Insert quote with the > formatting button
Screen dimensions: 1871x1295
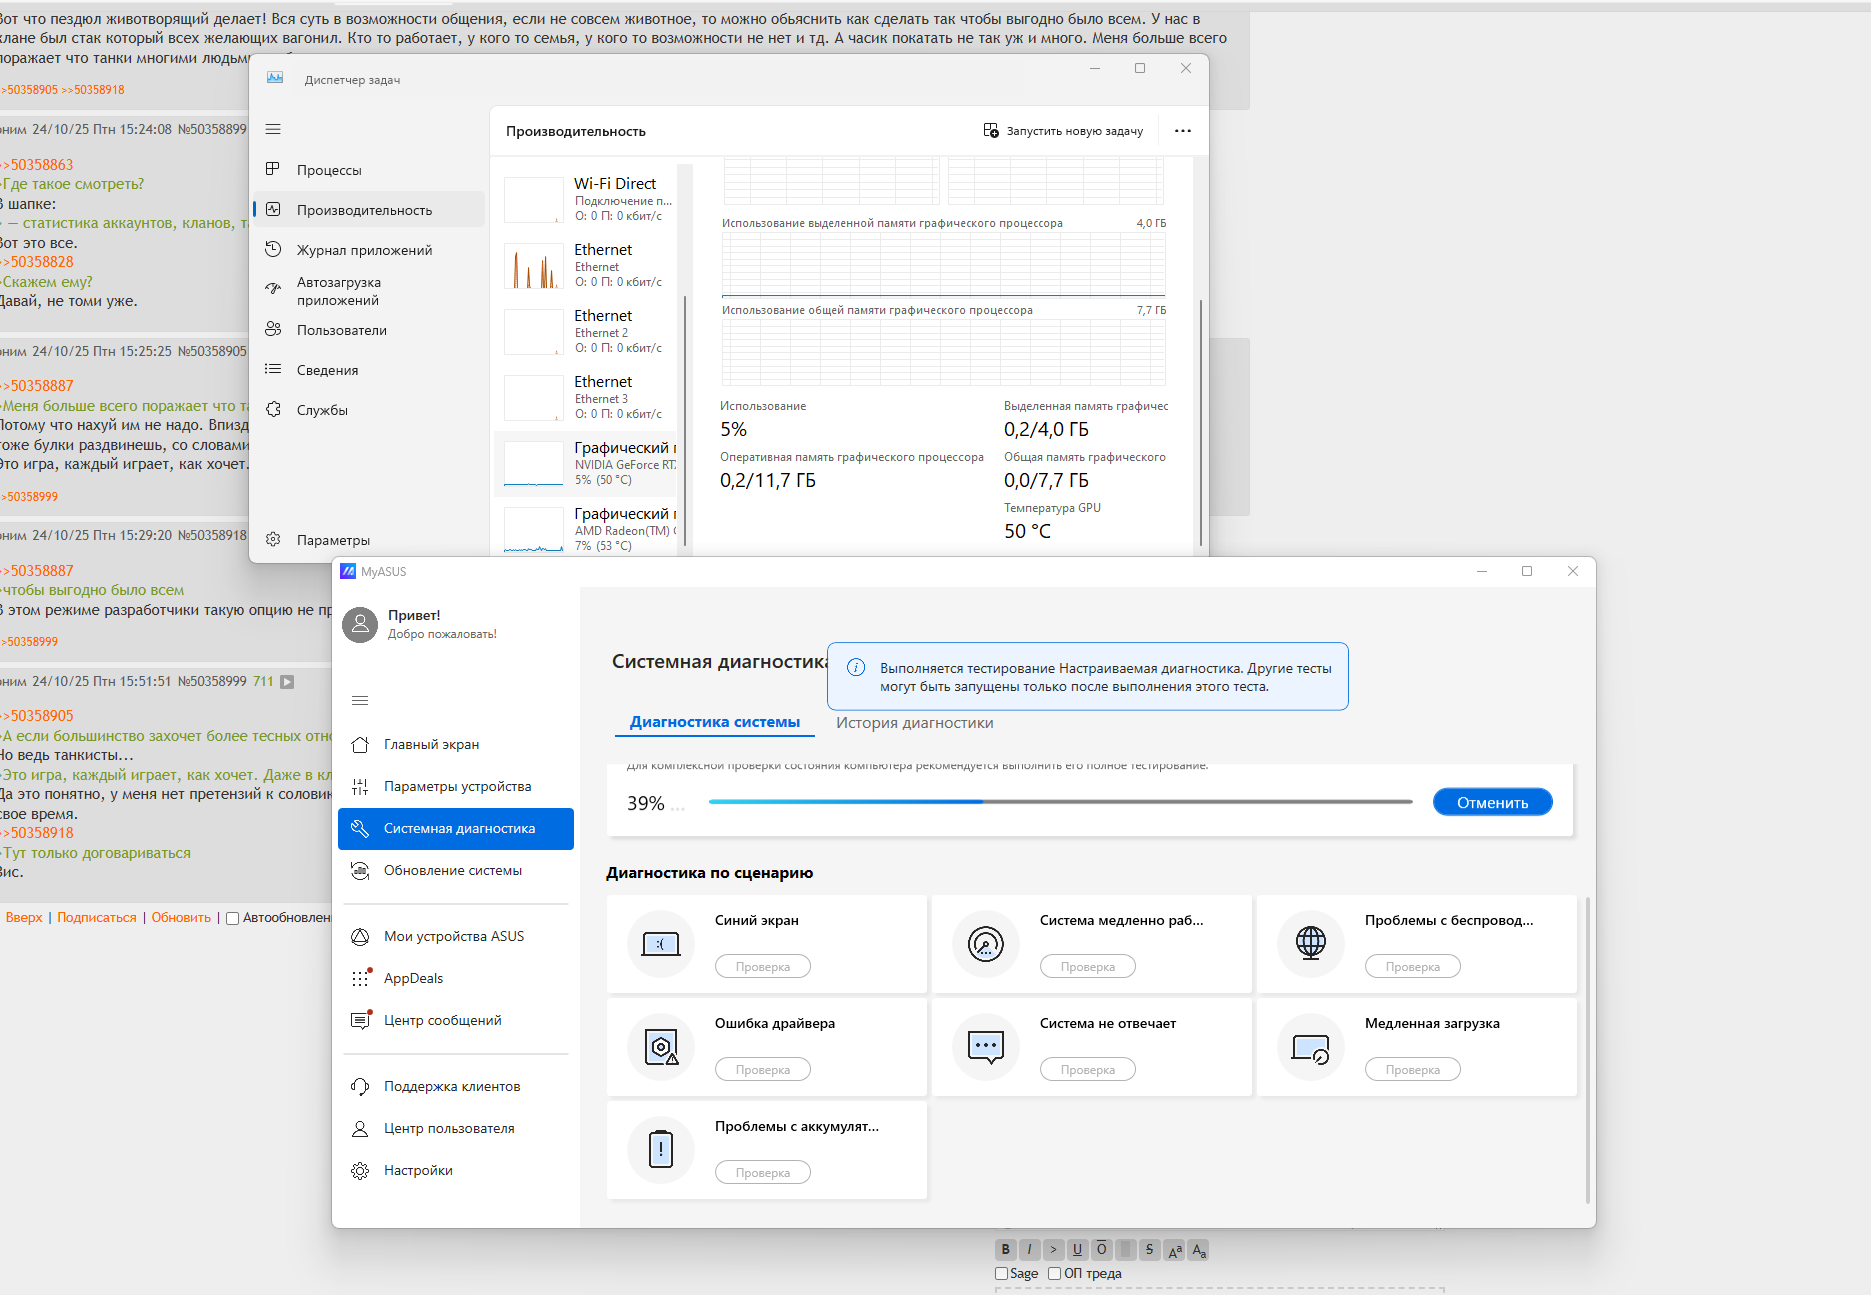pyautogui.click(x=1054, y=1249)
